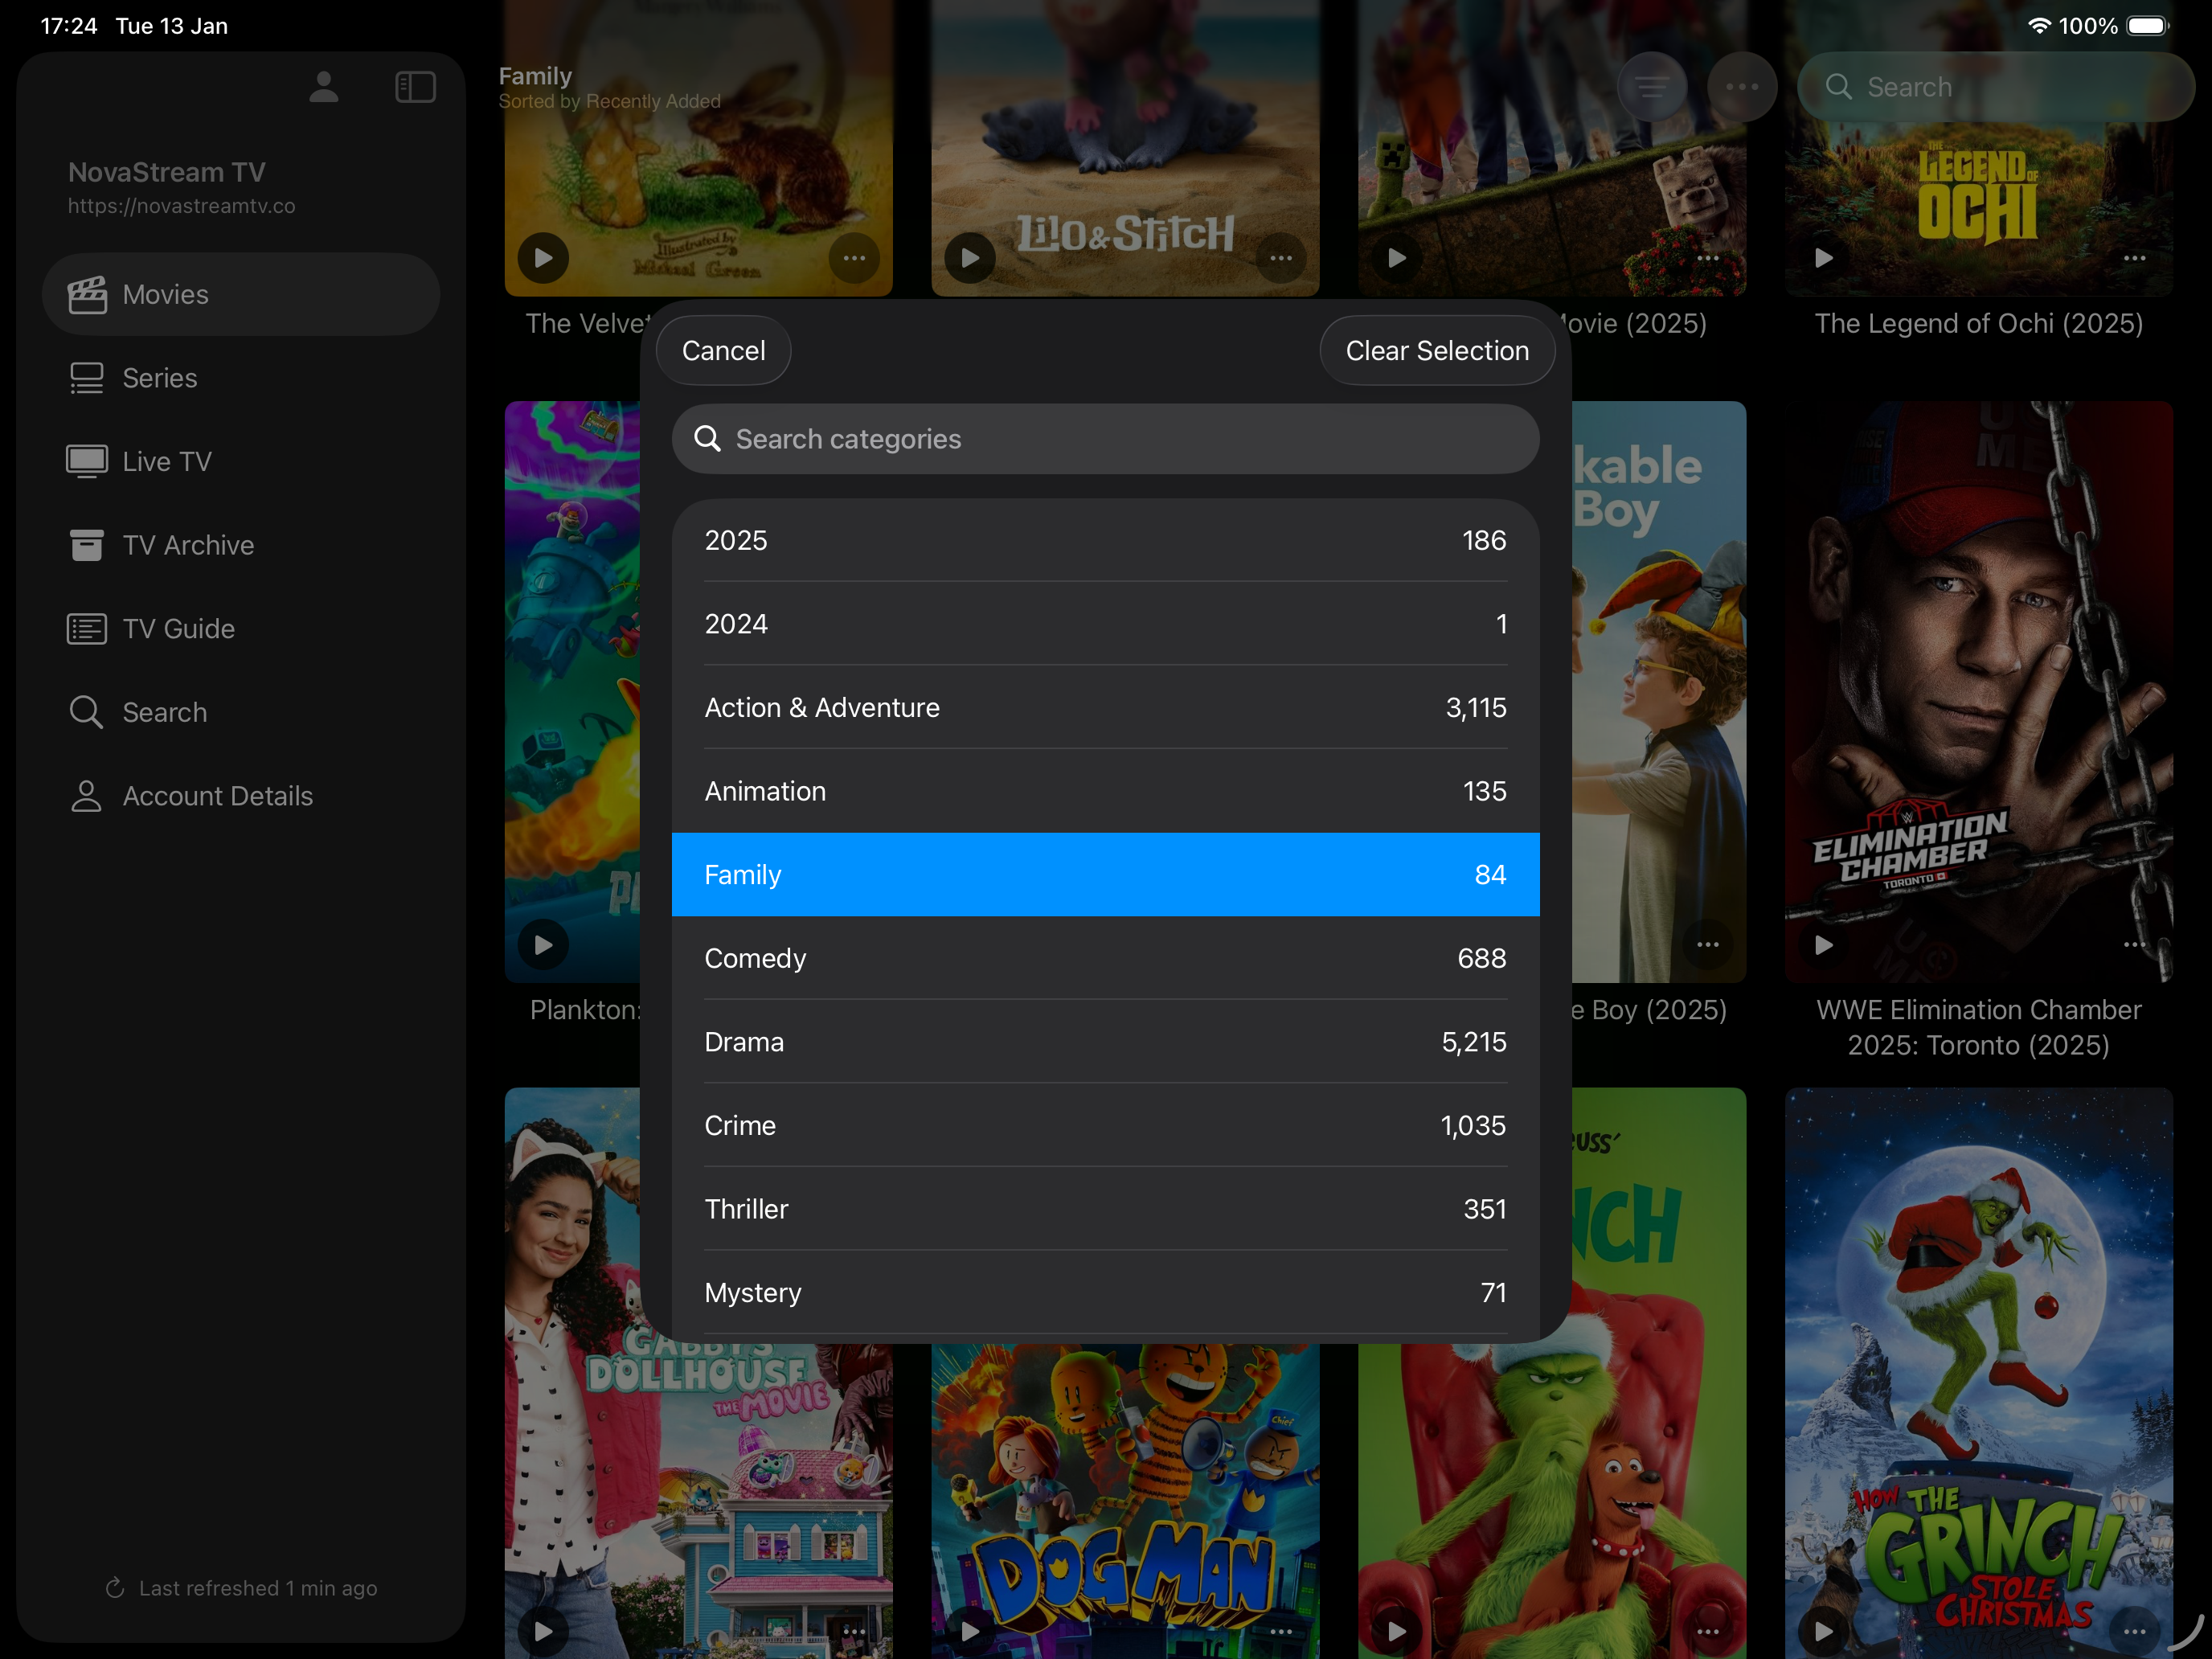Open more options on the Velvet rabbit poster
The width and height of the screenshot is (2212, 1659).
coord(854,258)
